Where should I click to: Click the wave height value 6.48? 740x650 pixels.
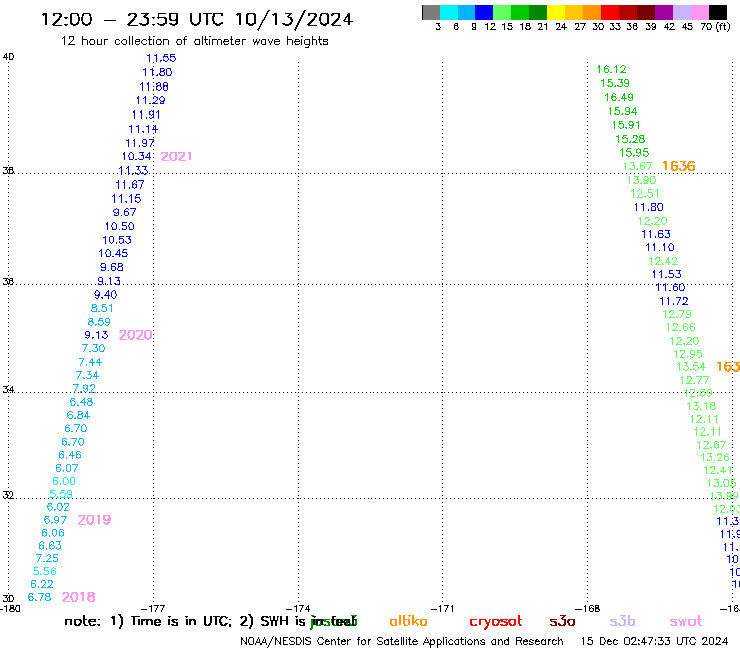click(x=82, y=402)
